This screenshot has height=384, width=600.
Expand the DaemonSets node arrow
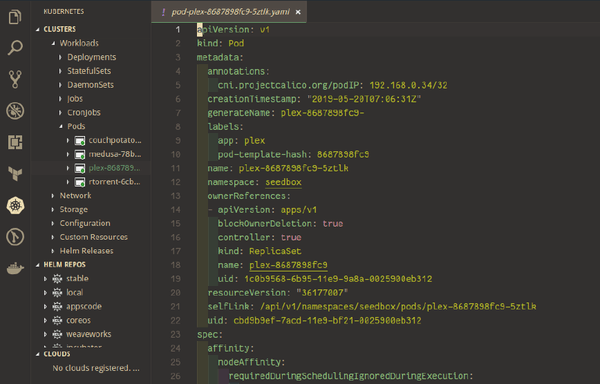60,85
